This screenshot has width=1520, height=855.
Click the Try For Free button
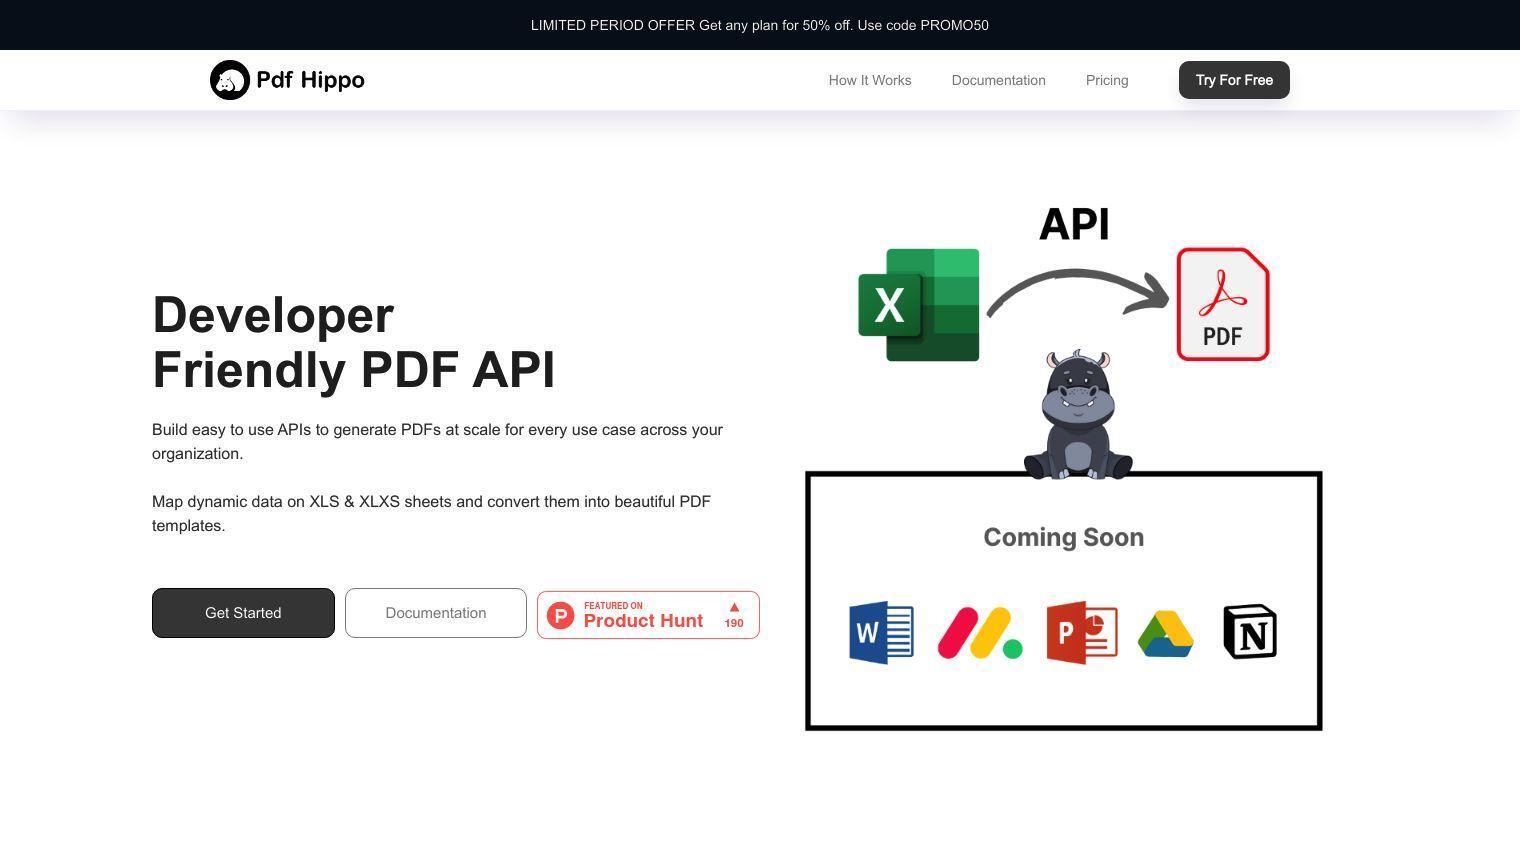[x=1234, y=80]
